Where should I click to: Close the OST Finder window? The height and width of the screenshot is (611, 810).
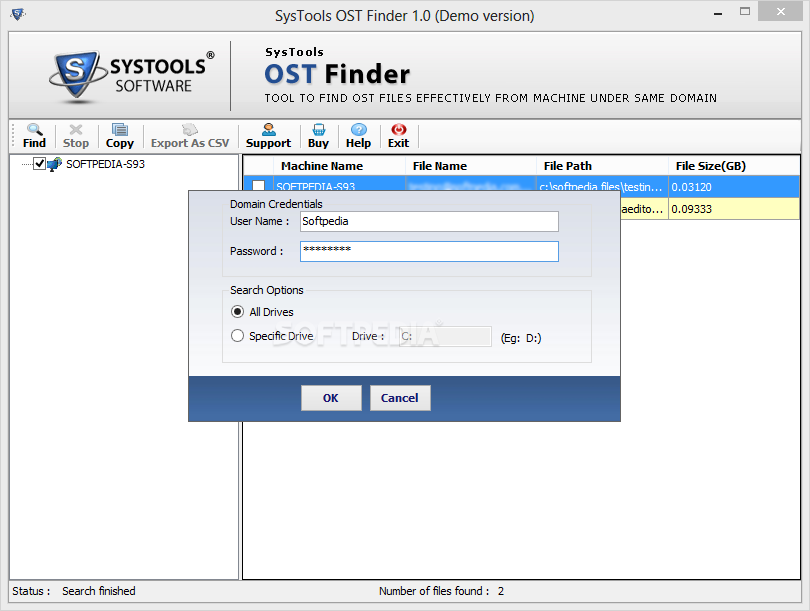[x=780, y=11]
